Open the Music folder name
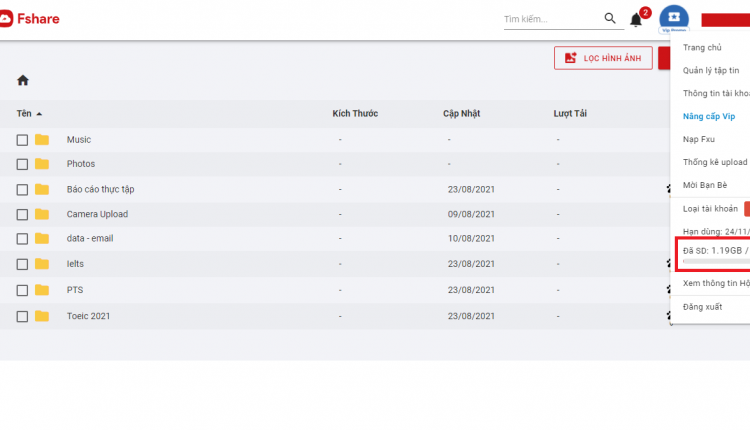Screen dimensions: 750x430 pos(78,139)
